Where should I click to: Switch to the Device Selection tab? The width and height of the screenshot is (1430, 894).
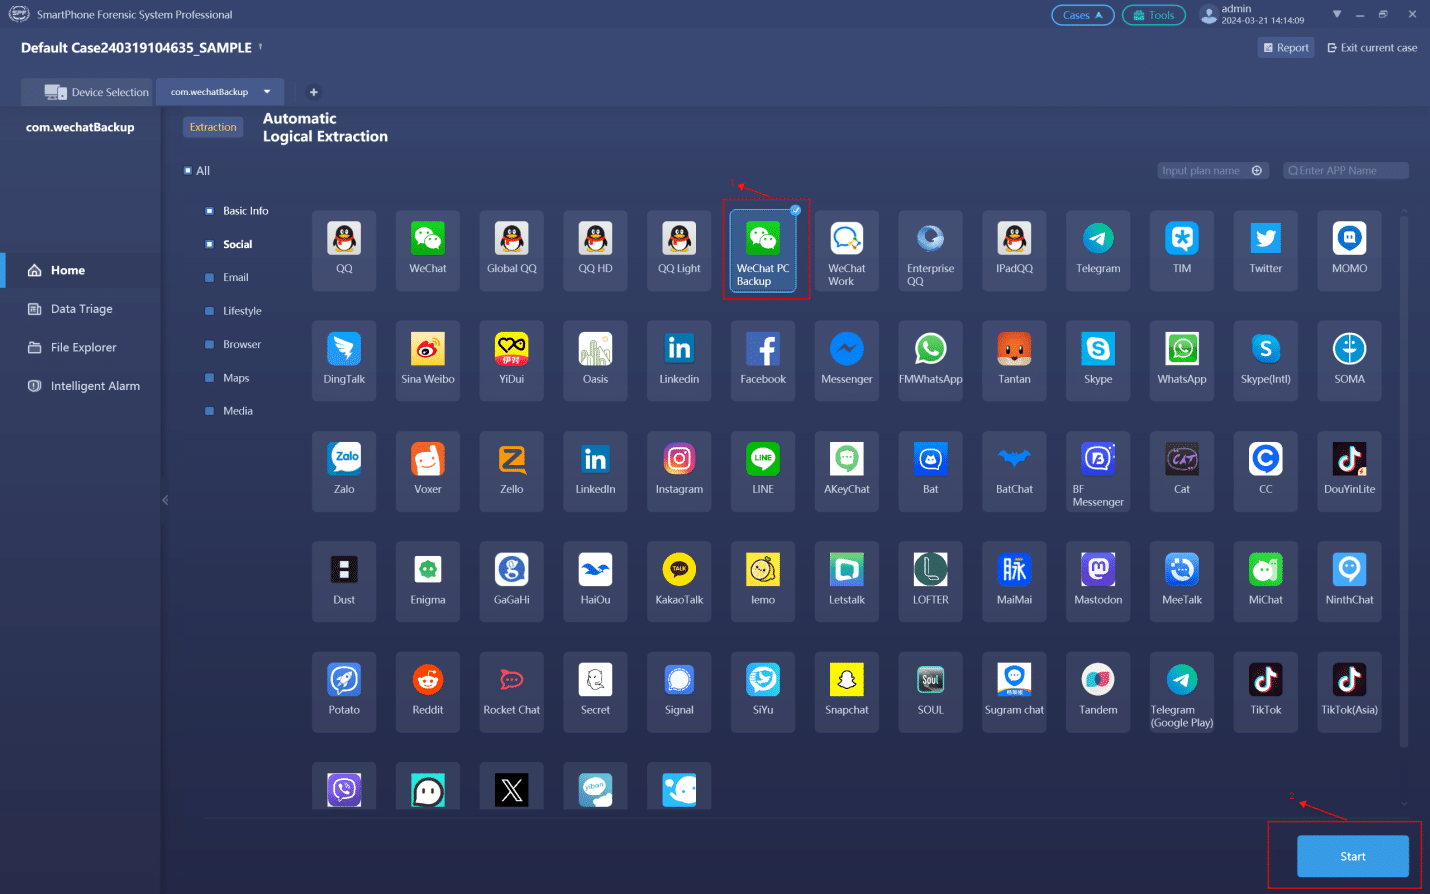87,92
